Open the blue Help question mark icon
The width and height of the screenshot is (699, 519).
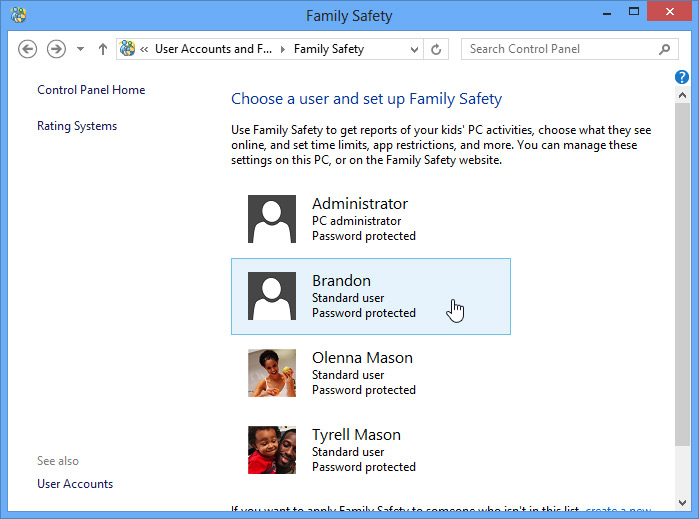(x=682, y=76)
